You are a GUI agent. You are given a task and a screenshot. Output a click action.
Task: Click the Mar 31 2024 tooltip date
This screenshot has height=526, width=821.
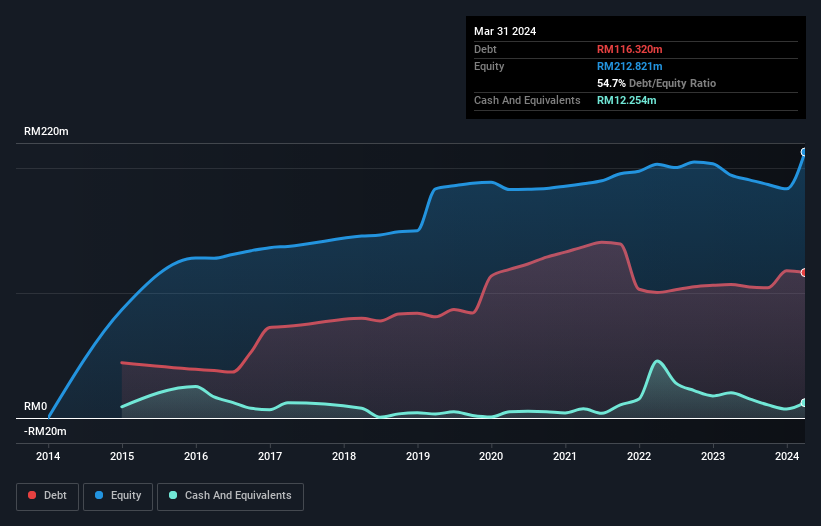505,31
